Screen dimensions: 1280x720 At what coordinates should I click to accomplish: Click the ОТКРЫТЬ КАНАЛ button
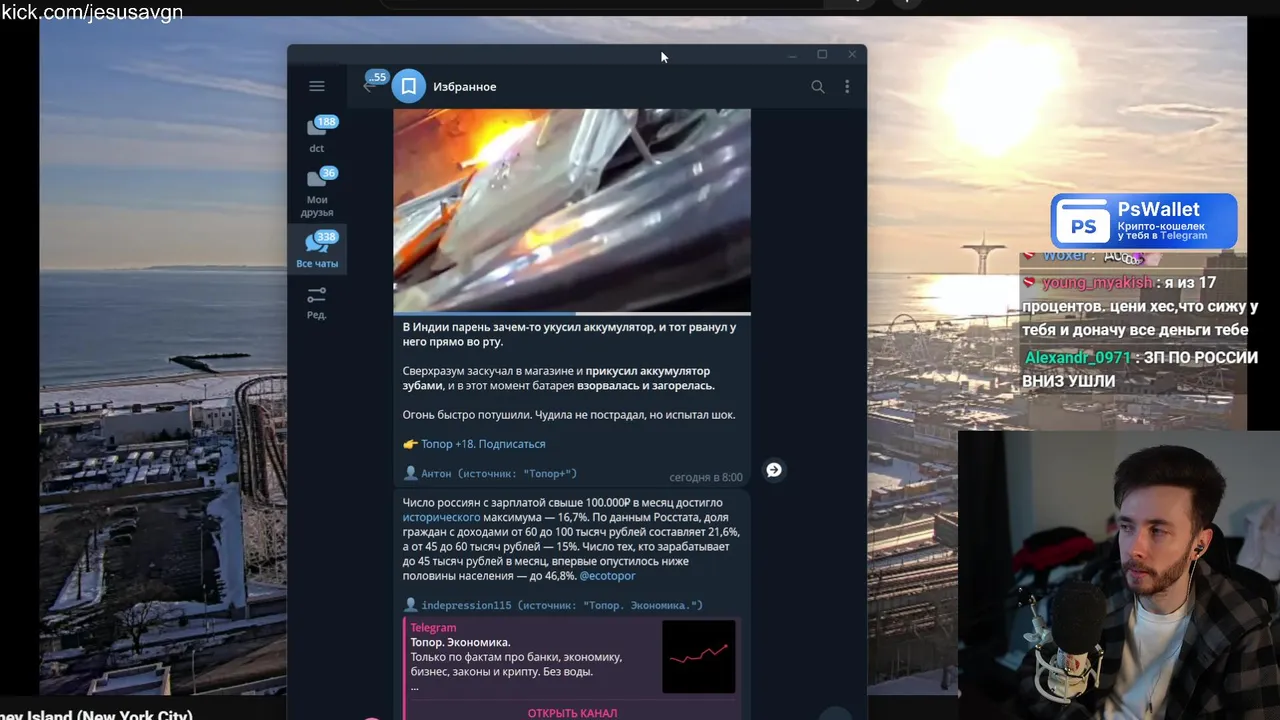572,713
